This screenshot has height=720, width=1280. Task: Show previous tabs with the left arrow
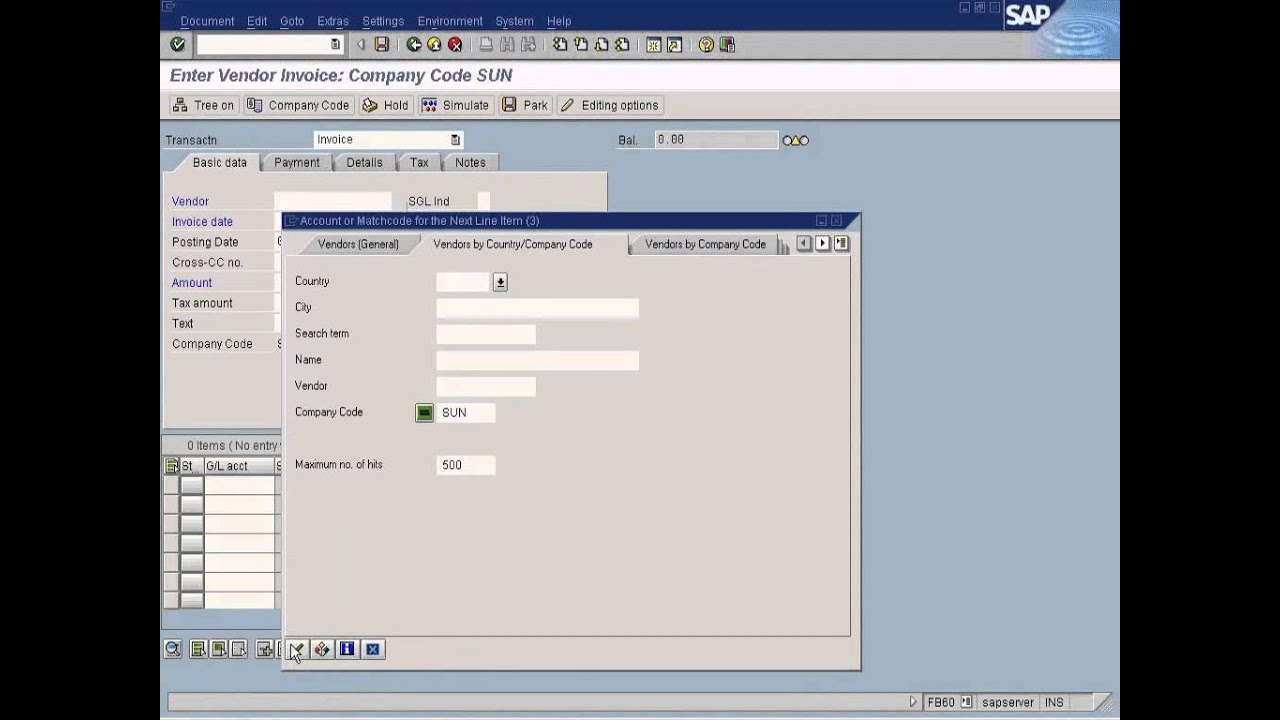[804, 244]
